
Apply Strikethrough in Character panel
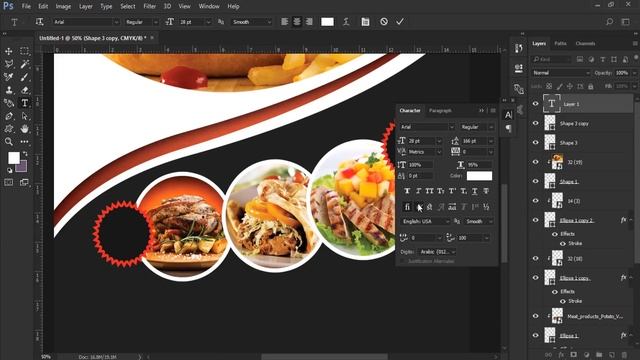(486, 191)
